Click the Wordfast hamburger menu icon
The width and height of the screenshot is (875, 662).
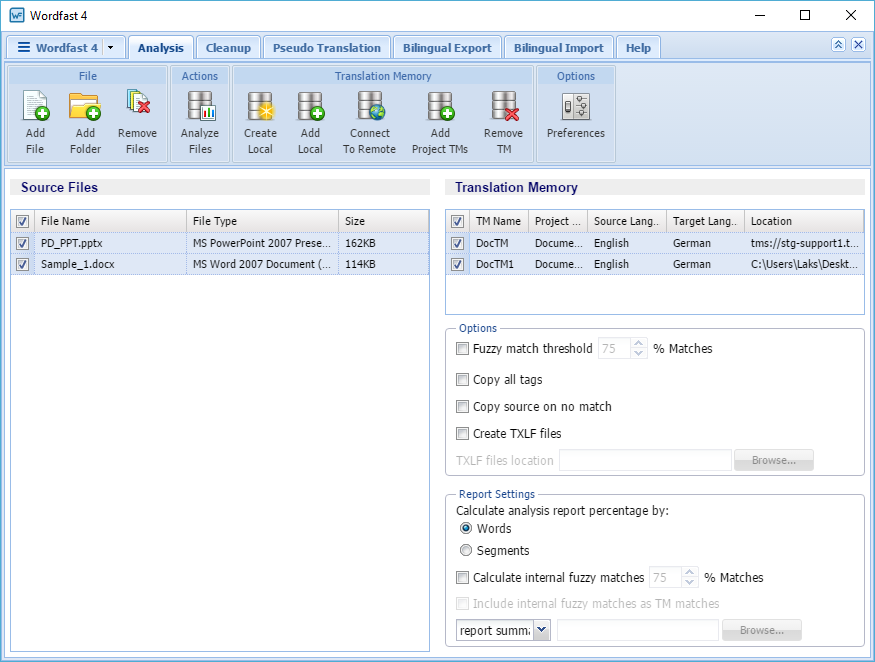24,47
